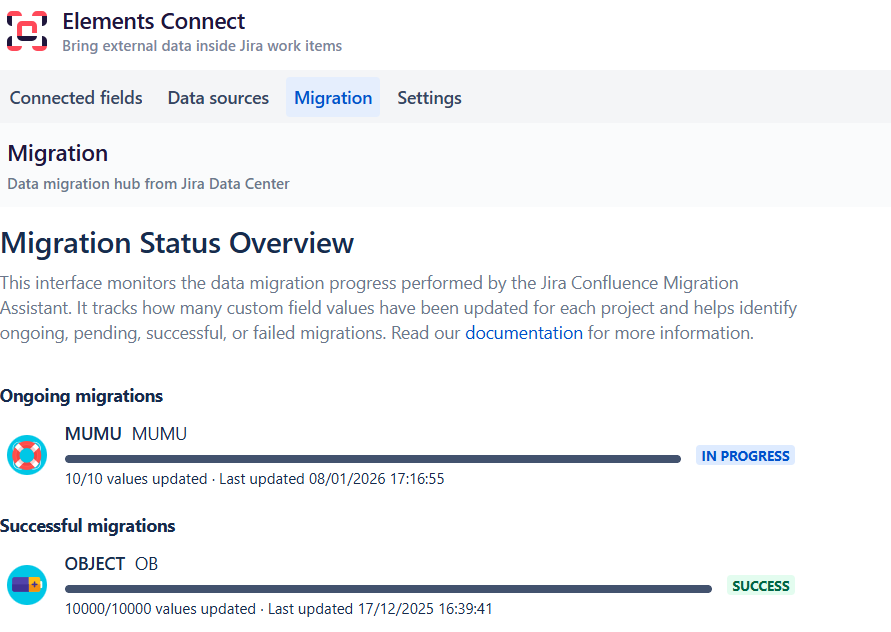891x632 pixels.
Task: Click the Ongoing migrations section heading
Action: pos(81,396)
